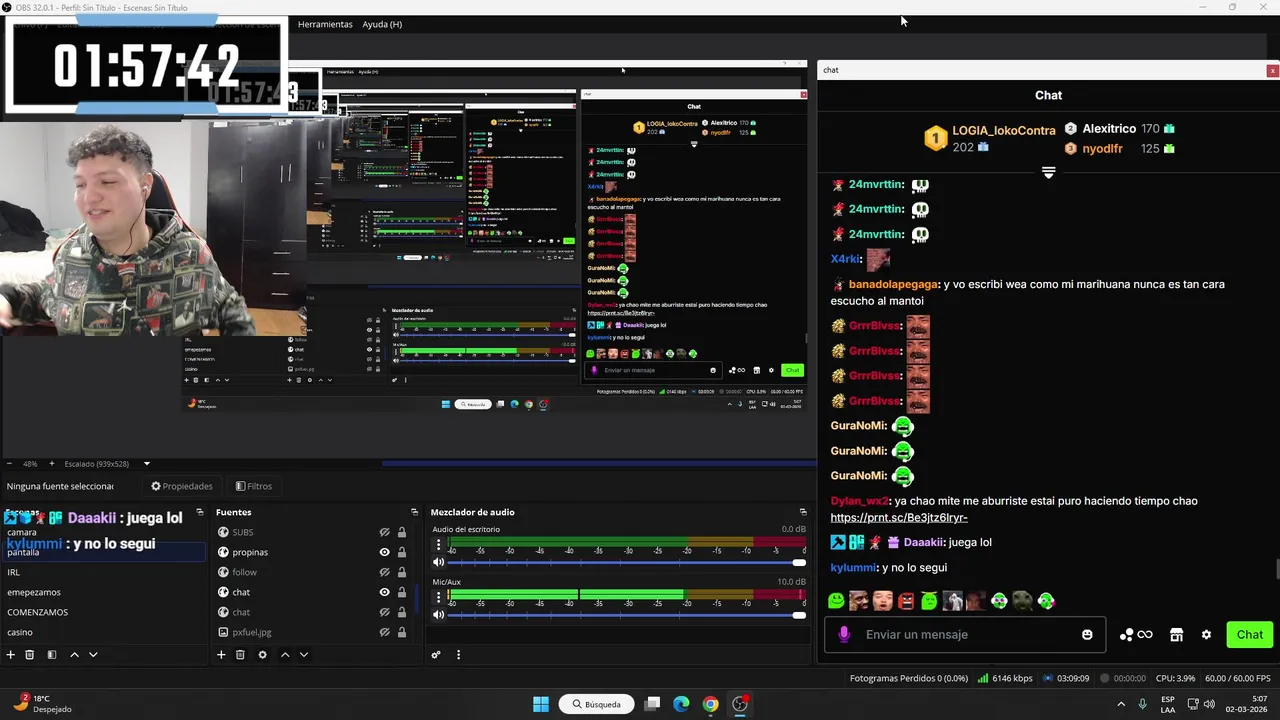
Task: Collapse the chat leaderboard with the chevron
Action: pos(1048,173)
